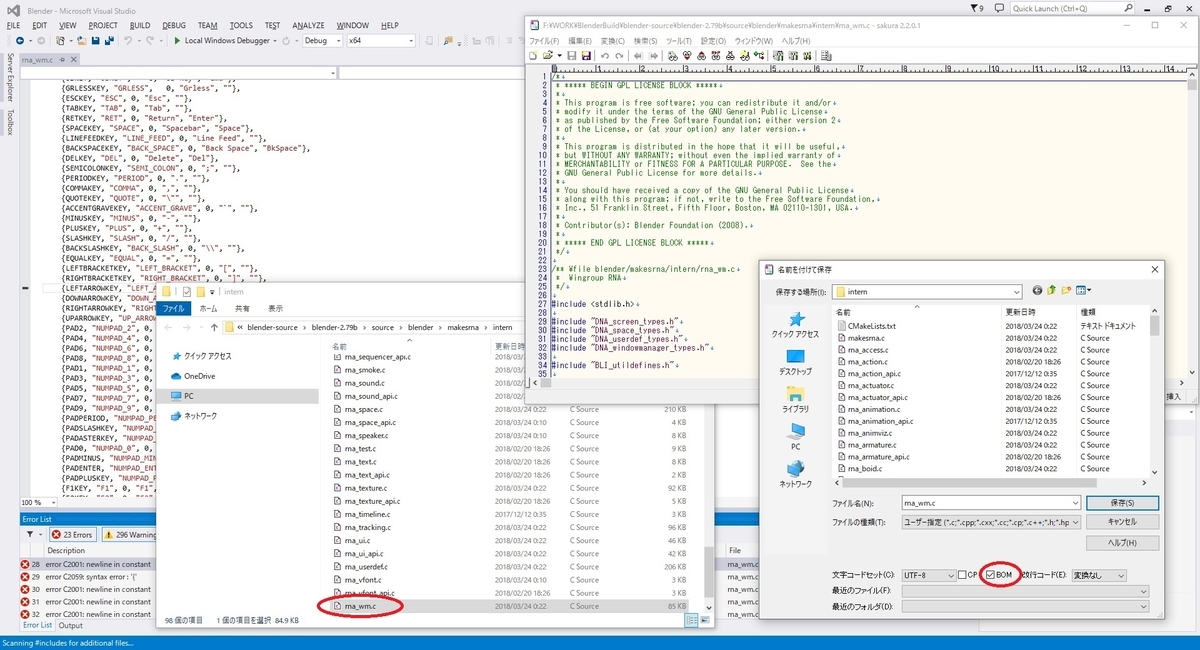Select PC in save dialog sidebar

tap(796, 436)
